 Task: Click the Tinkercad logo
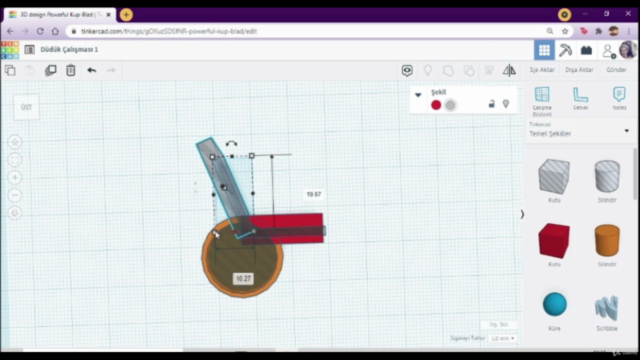[10, 50]
